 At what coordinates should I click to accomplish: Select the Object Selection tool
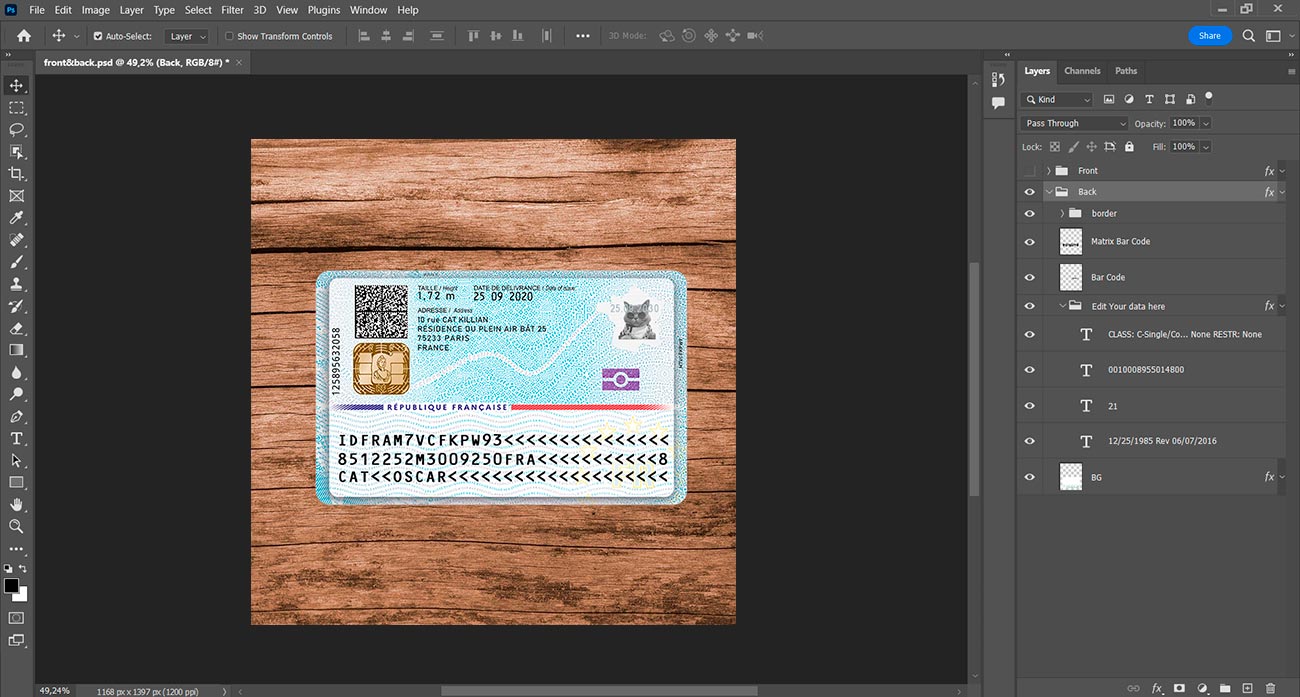pyautogui.click(x=16, y=152)
